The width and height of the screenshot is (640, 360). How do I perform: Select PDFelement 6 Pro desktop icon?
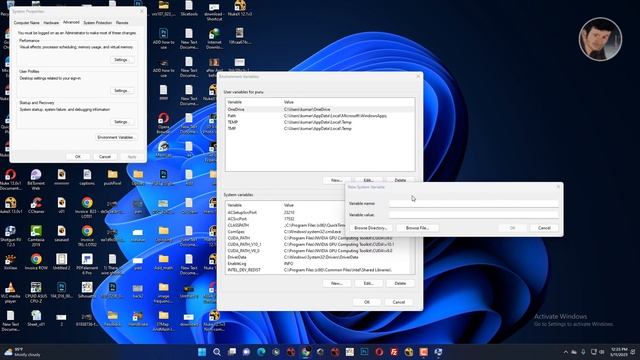[87, 264]
